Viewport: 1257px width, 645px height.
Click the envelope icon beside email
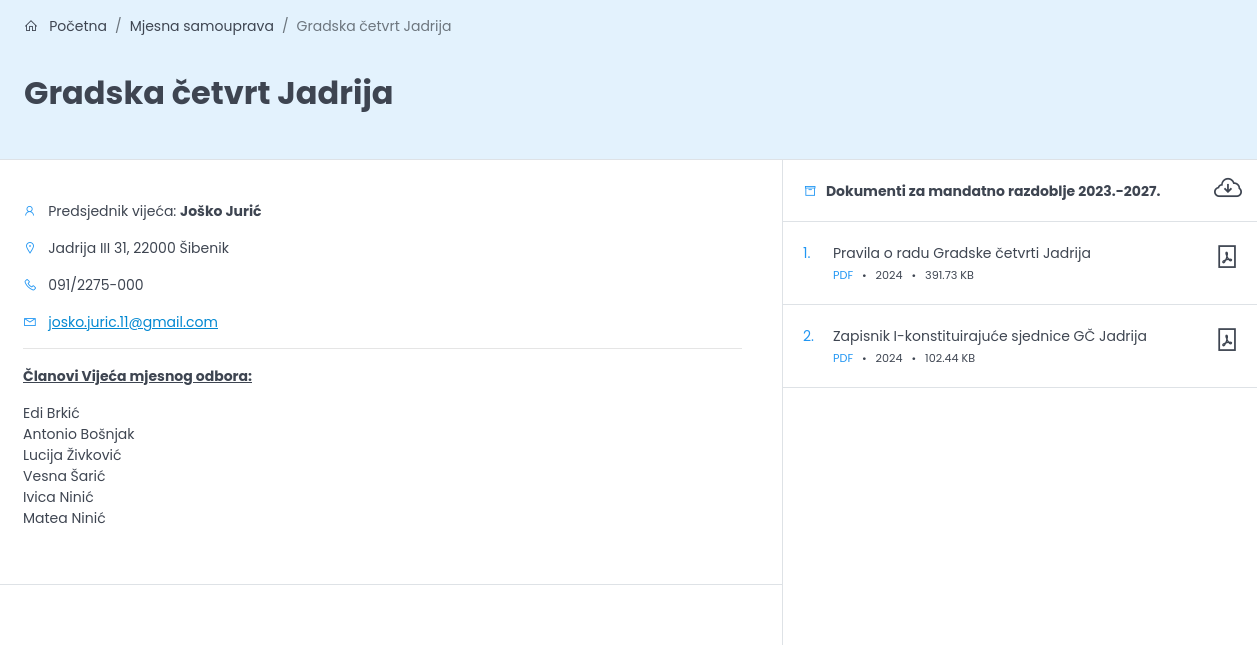(30, 322)
